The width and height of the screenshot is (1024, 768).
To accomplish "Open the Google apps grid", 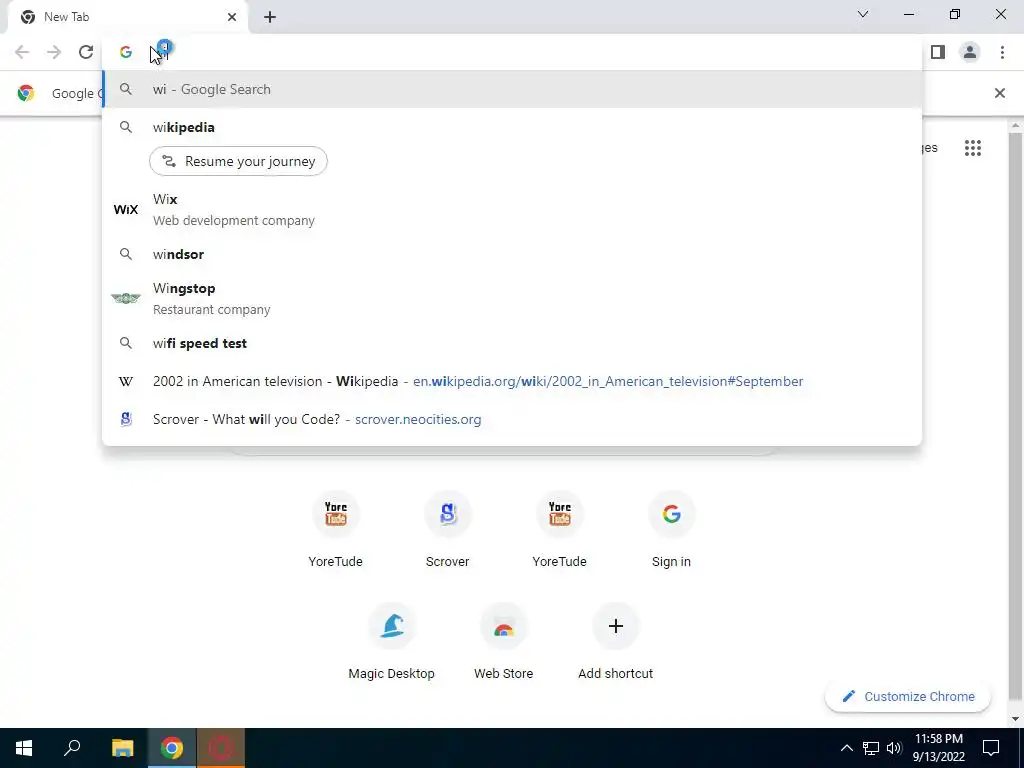I will coord(972,148).
